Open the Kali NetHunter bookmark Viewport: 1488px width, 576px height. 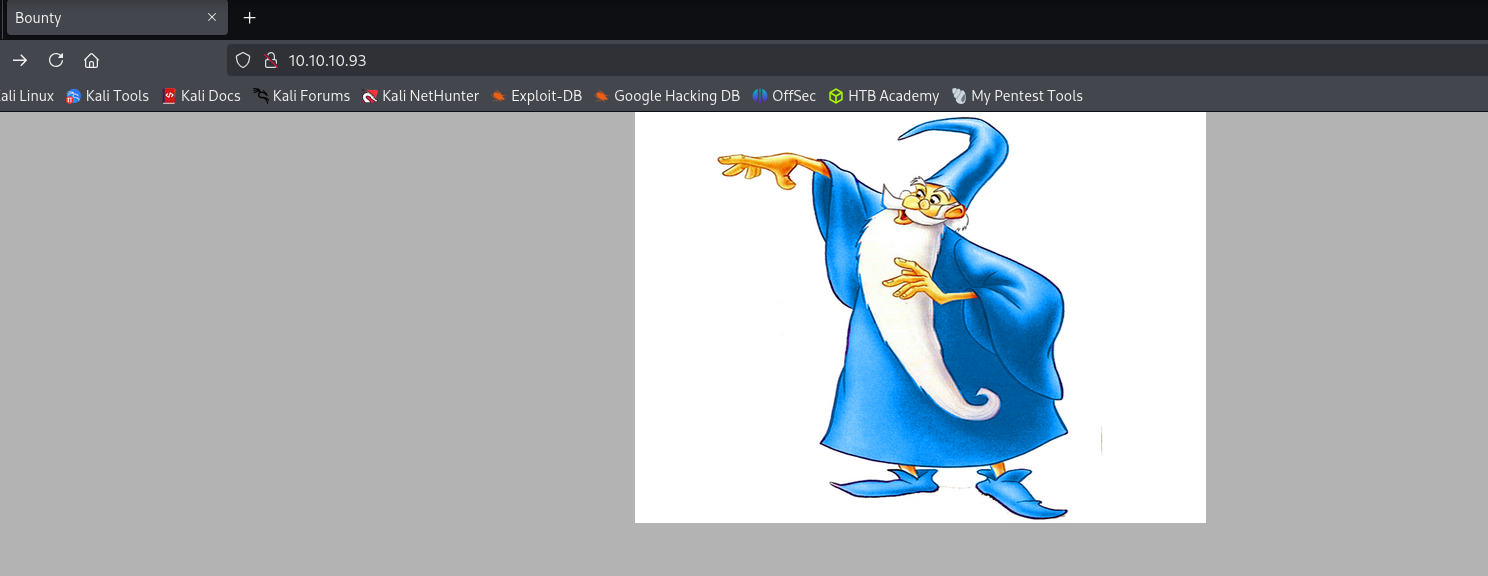pos(420,96)
